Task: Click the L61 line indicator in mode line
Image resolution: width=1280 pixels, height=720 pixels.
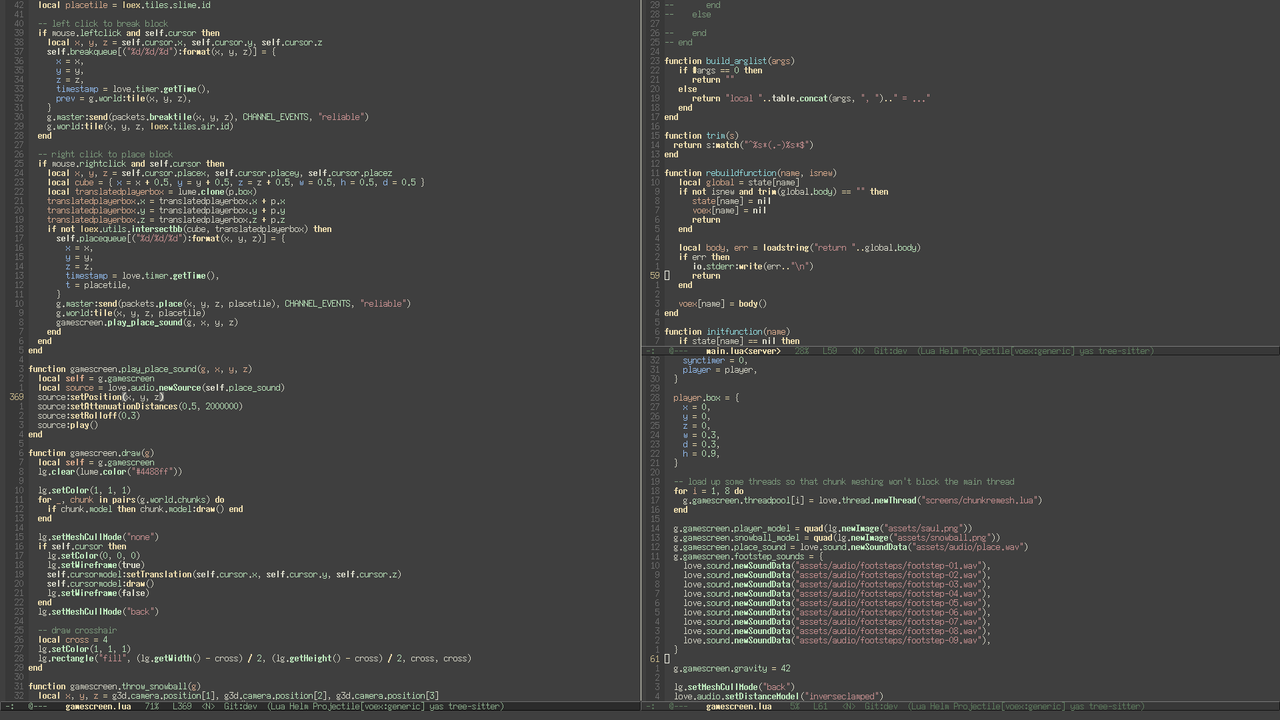Action: [820, 706]
